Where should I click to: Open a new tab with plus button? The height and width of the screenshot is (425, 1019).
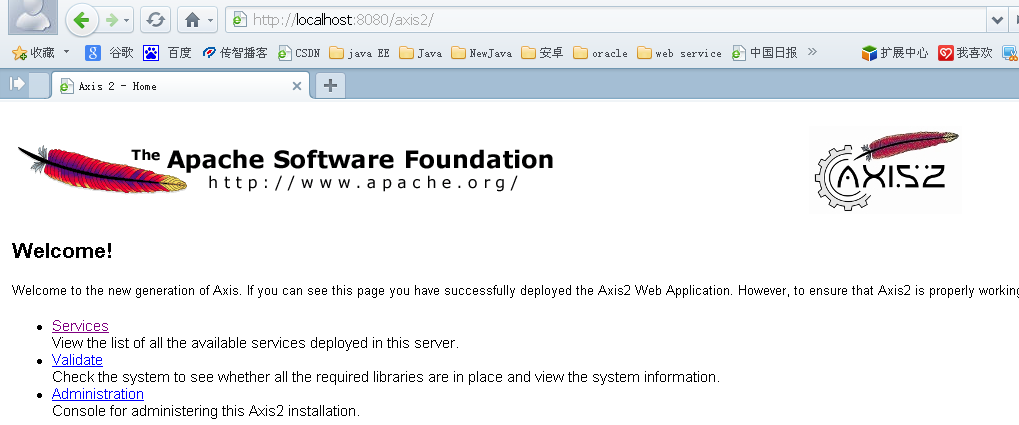[330, 85]
